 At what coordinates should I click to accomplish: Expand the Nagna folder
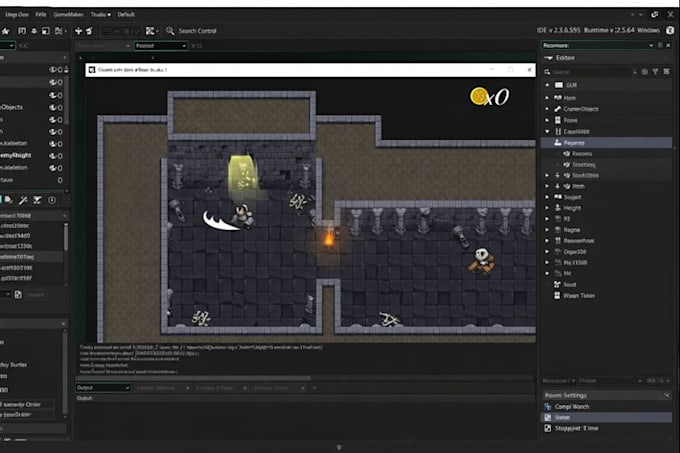(547, 230)
